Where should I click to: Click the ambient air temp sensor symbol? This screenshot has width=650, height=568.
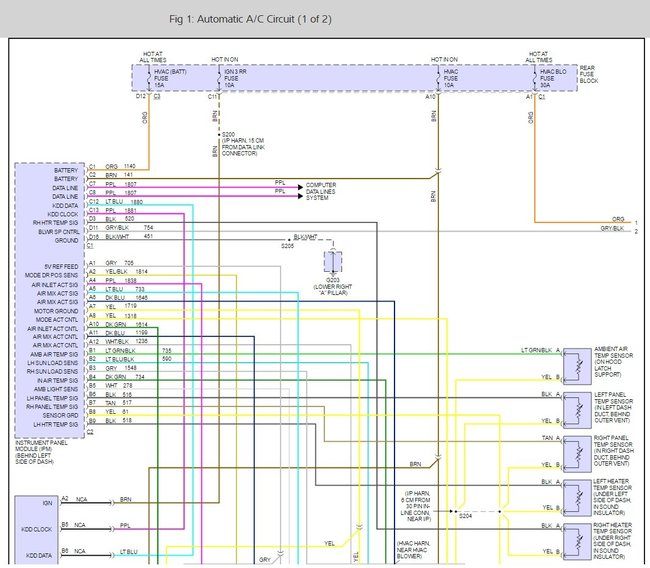point(577,367)
